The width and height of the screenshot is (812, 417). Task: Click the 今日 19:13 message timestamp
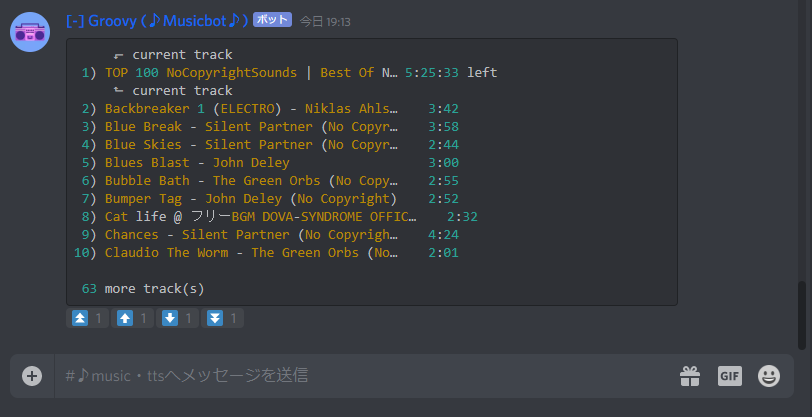click(325, 22)
